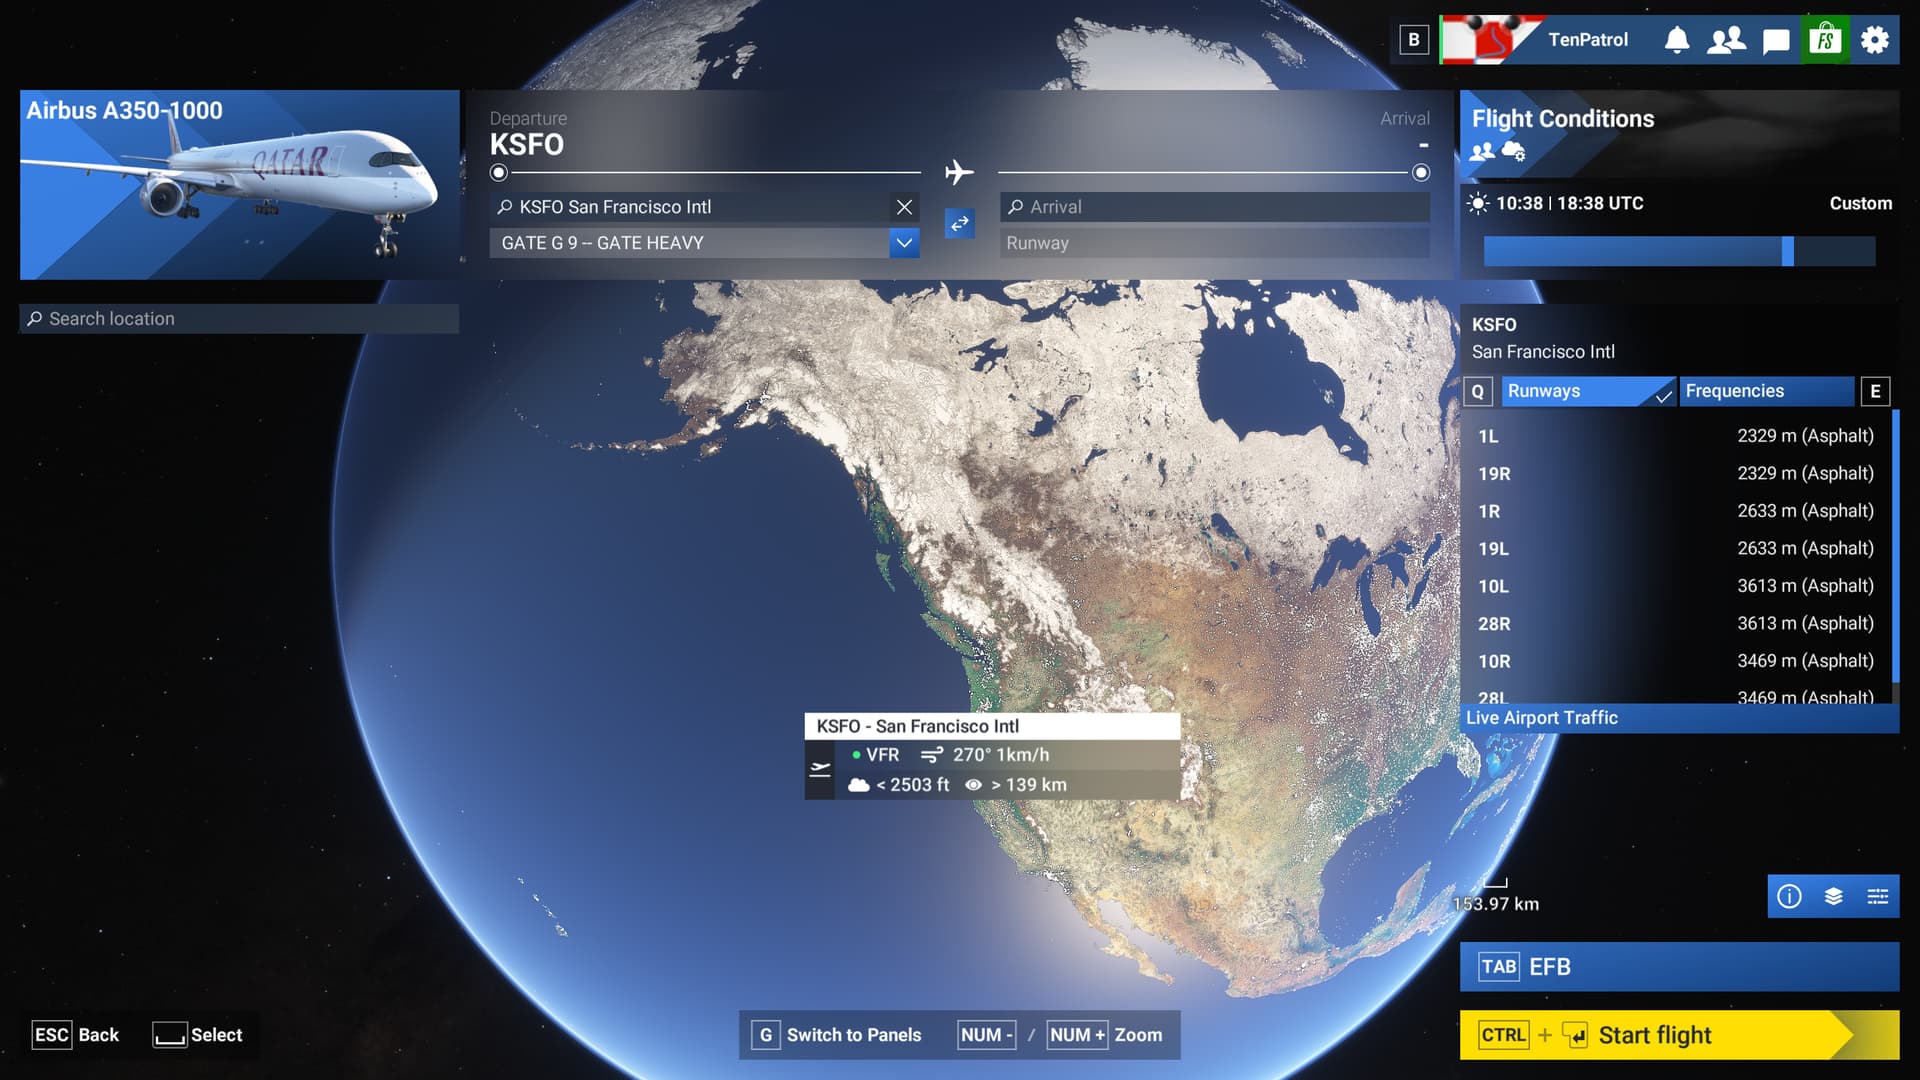Select runway 10R row
1920x1080 pixels.
1676,661
